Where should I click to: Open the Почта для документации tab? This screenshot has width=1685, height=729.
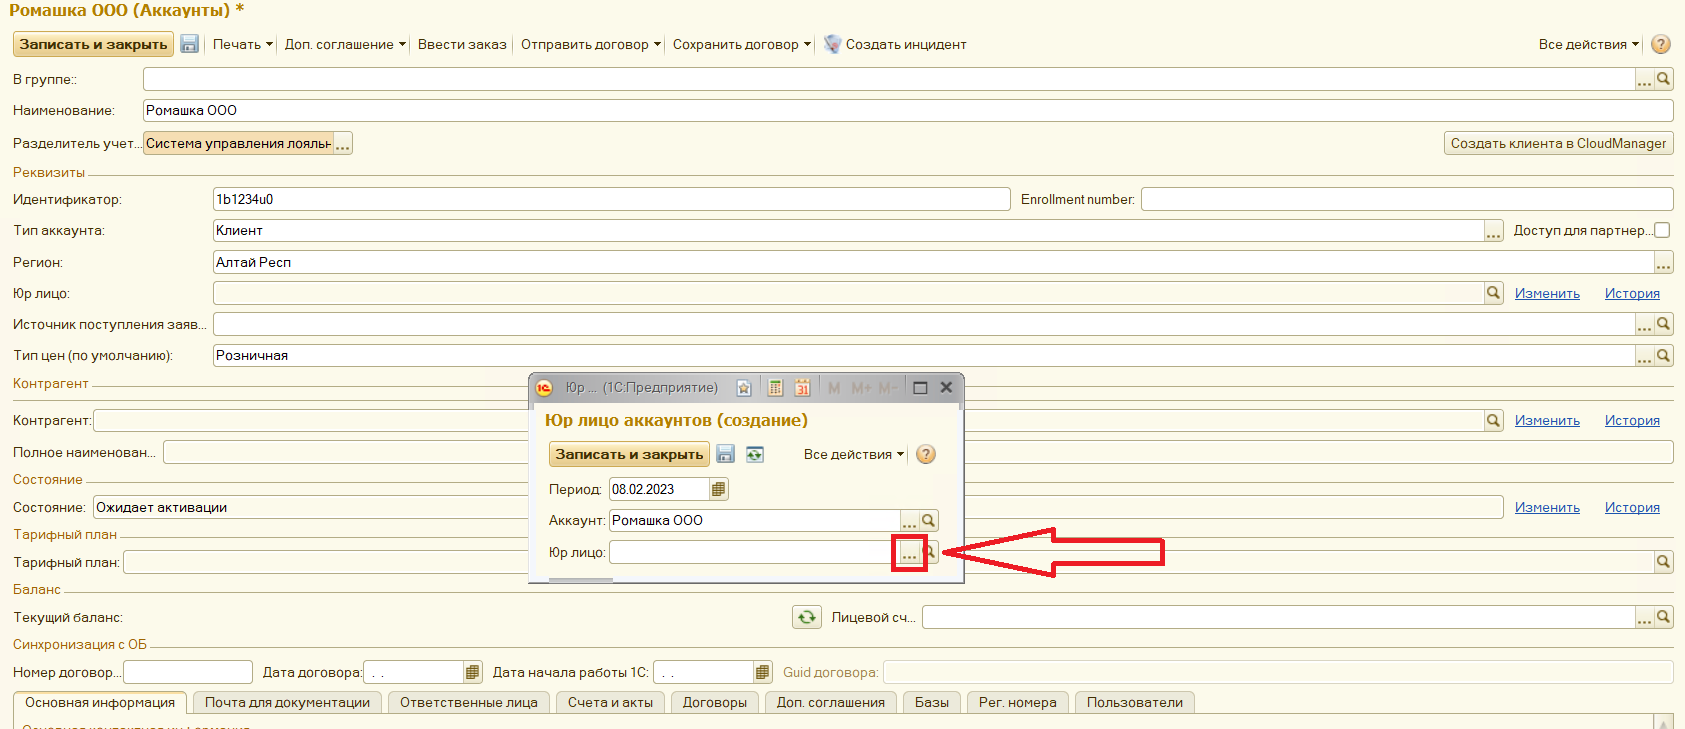click(288, 703)
